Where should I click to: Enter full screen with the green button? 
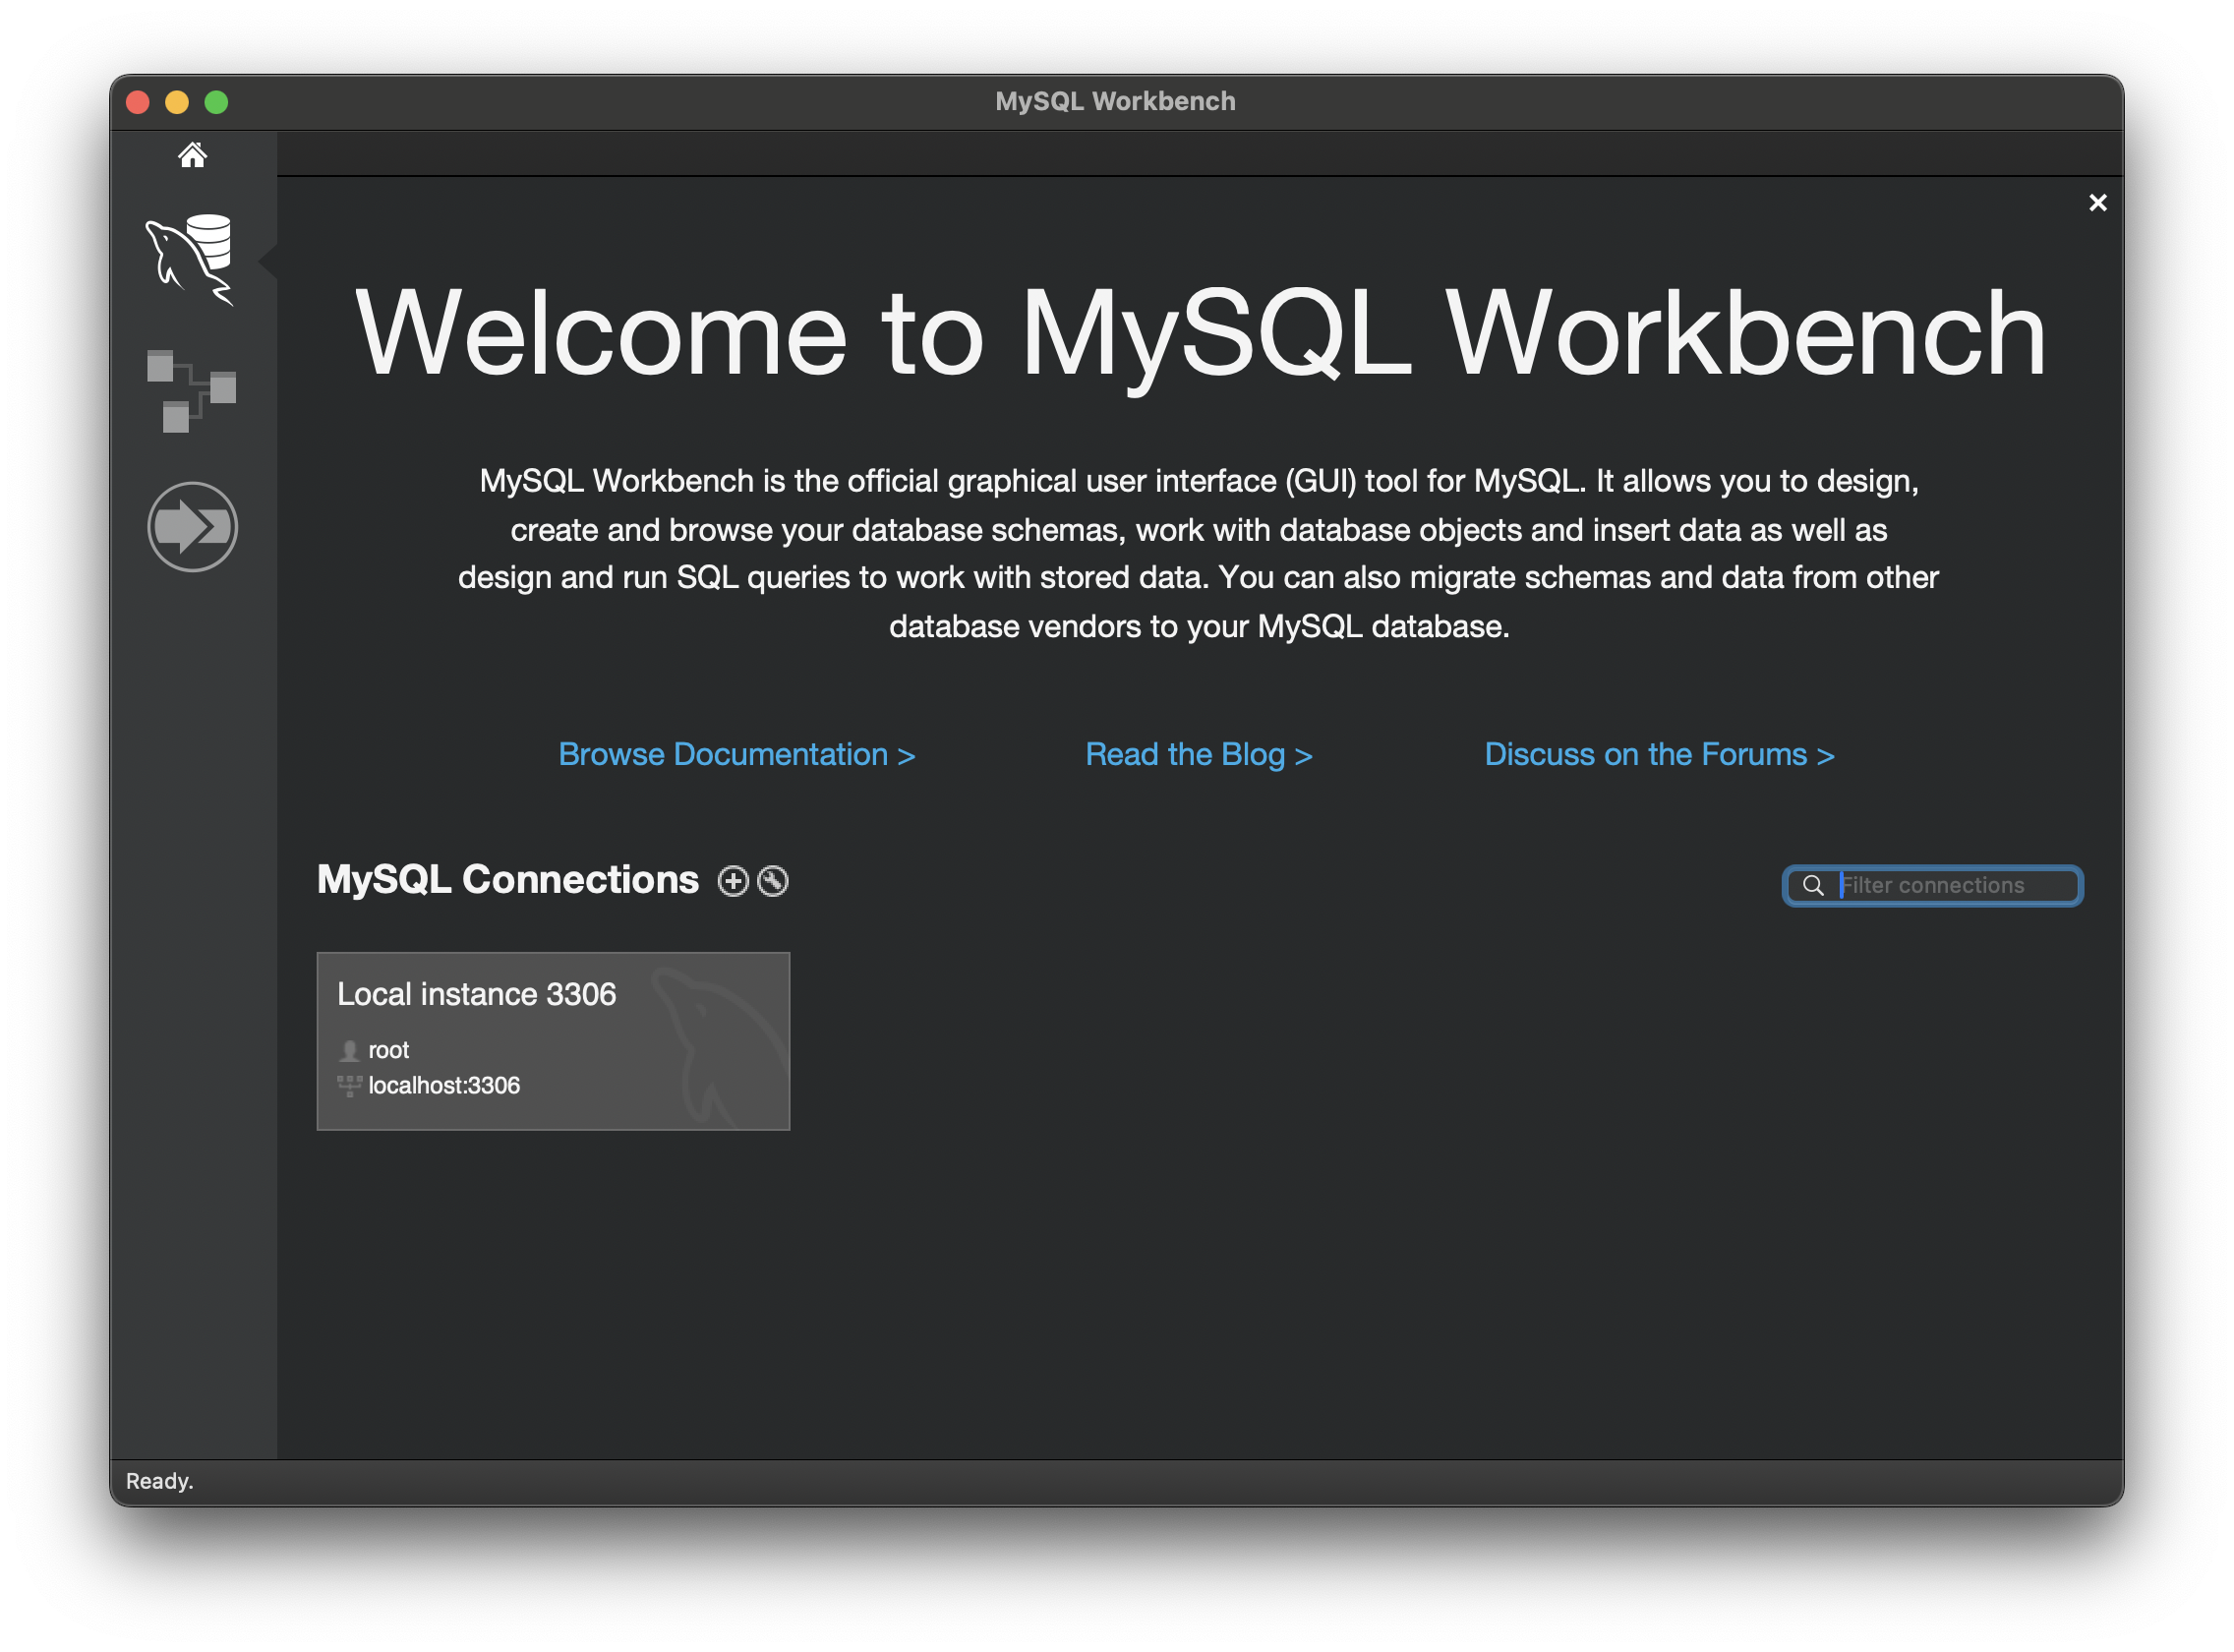[x=216, y=102]
